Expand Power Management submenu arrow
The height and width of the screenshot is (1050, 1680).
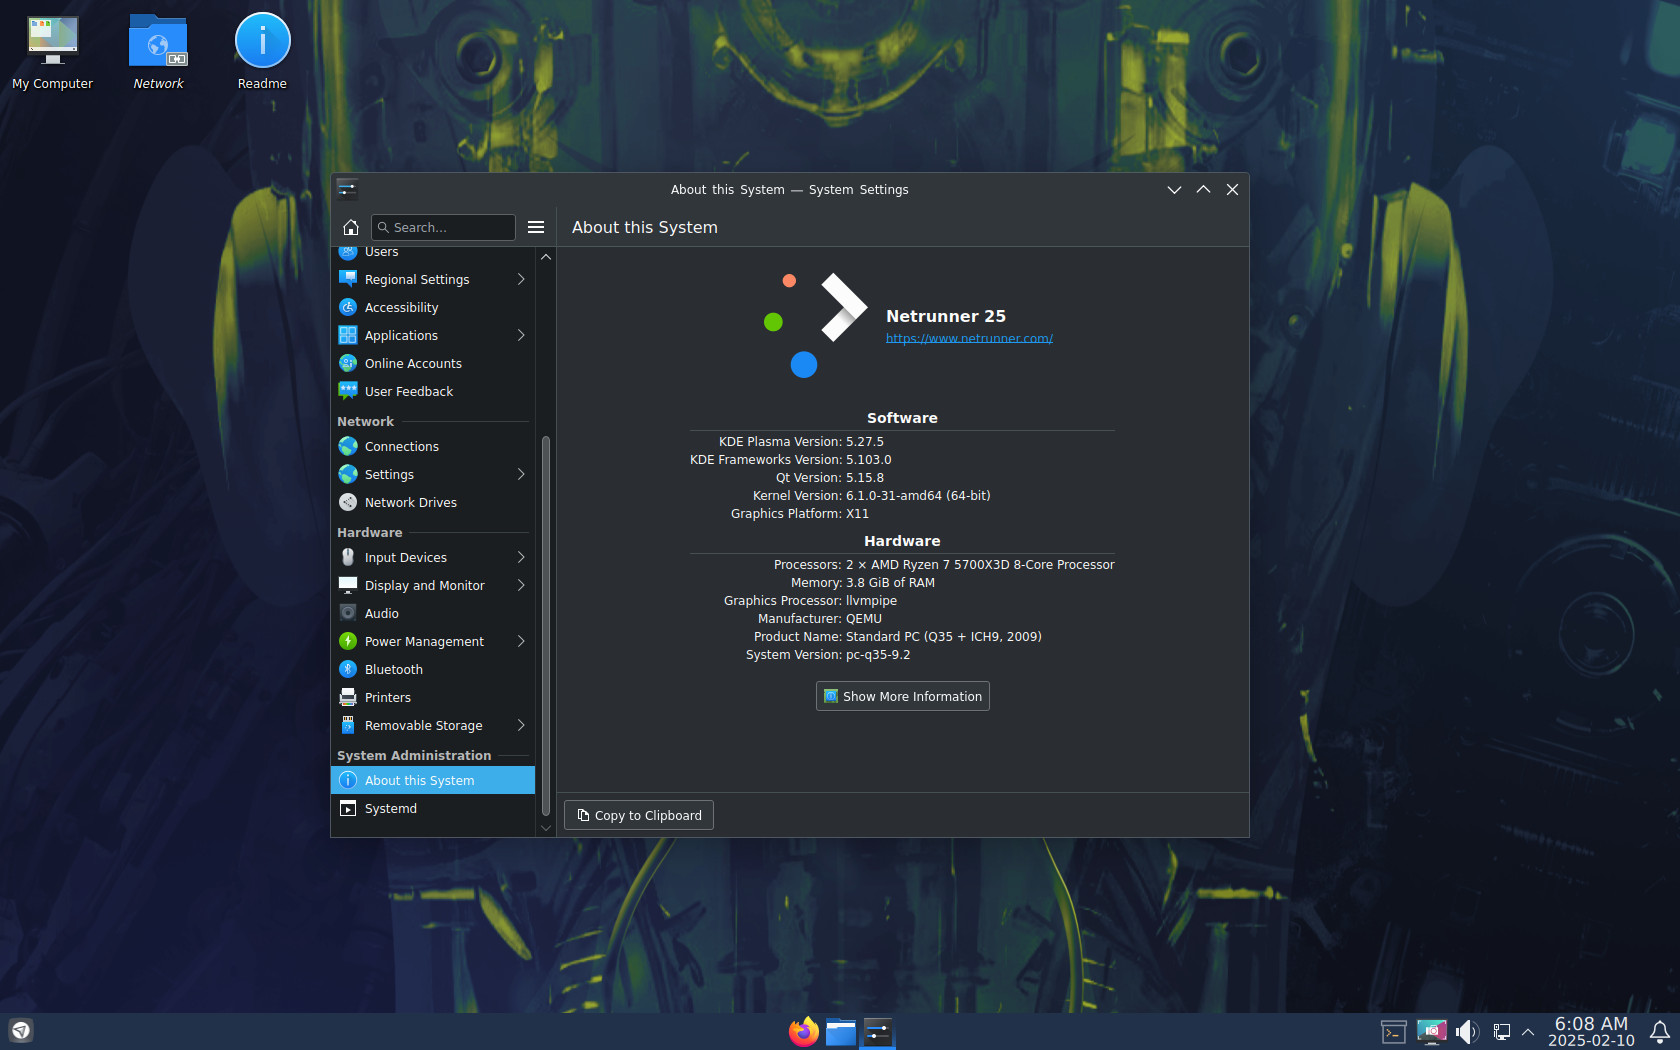click(x=521, y=641)
